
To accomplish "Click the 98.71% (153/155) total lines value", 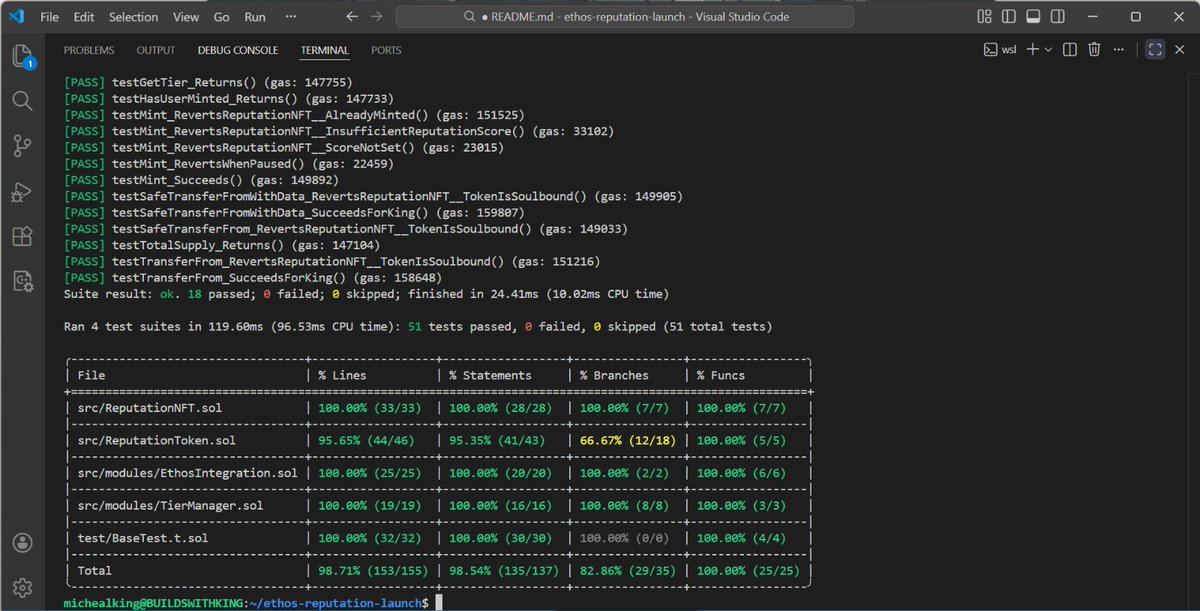I will point(371,570).
